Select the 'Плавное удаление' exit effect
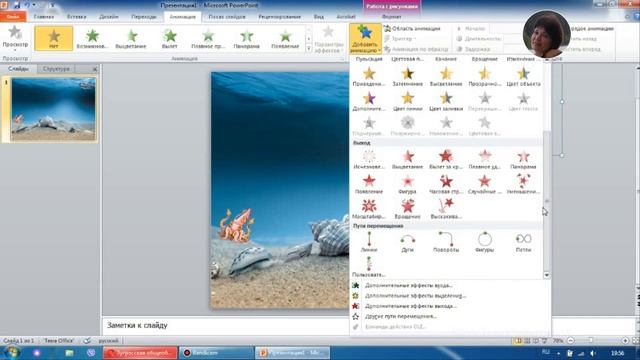 (484, 160)
